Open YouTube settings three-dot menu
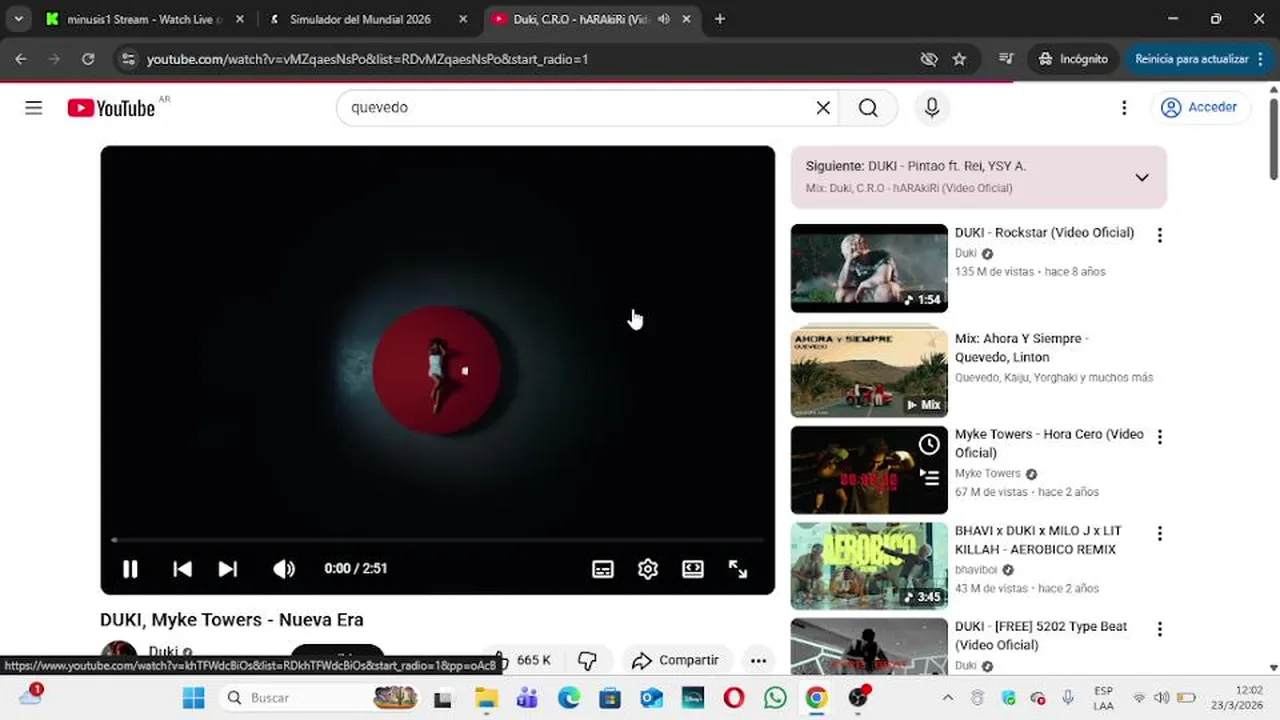The image size is (1280, 720). pos(1124,108)
